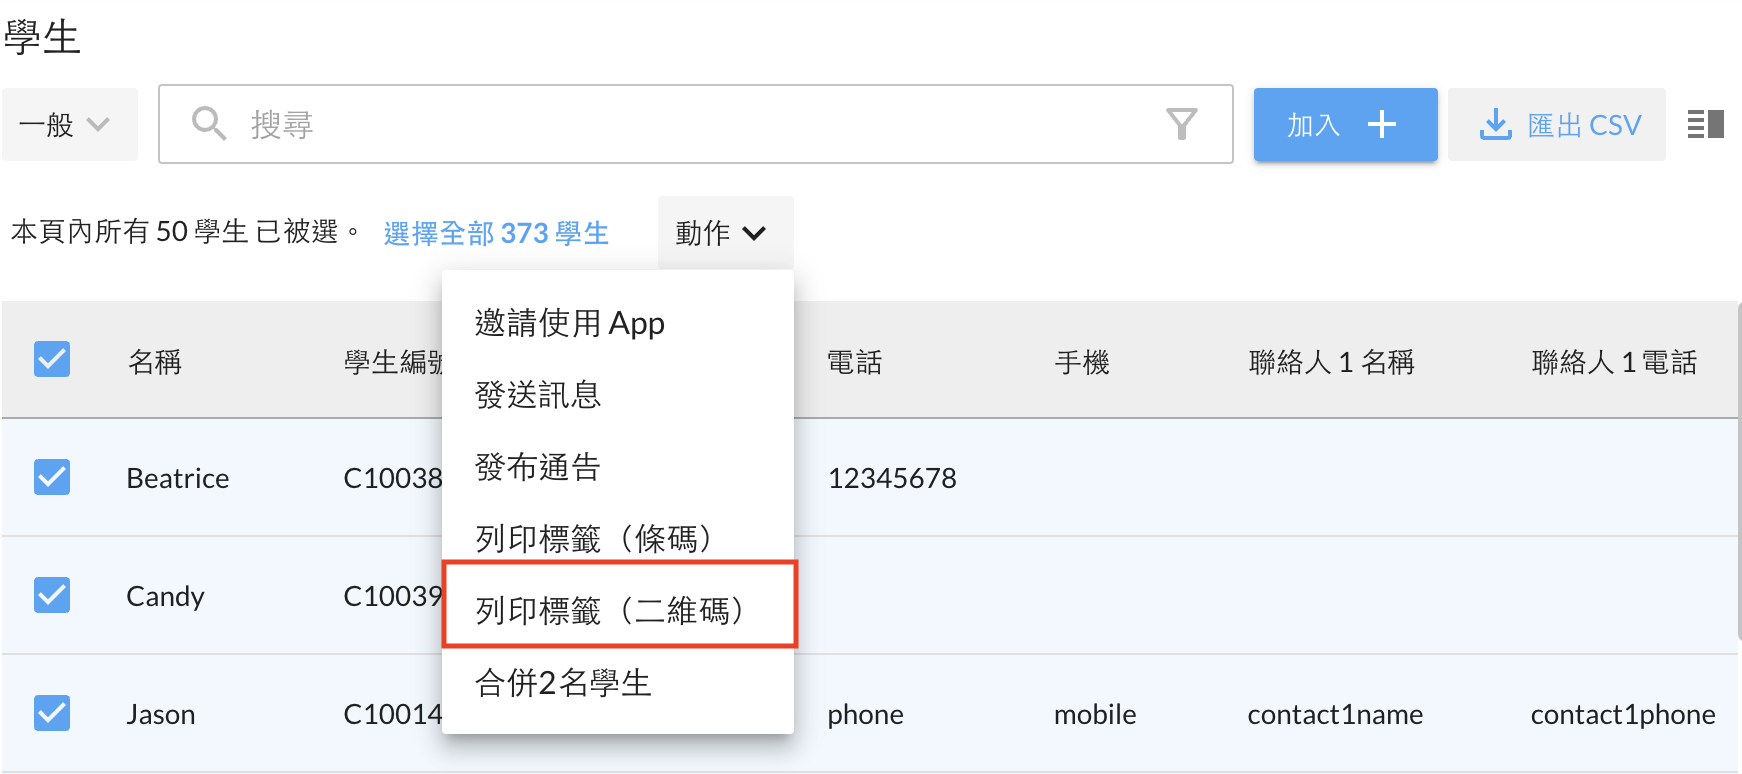Toggle the checkbox beside Jason
The height and width of the screenshot is (774, 1742).
[52, 713]
